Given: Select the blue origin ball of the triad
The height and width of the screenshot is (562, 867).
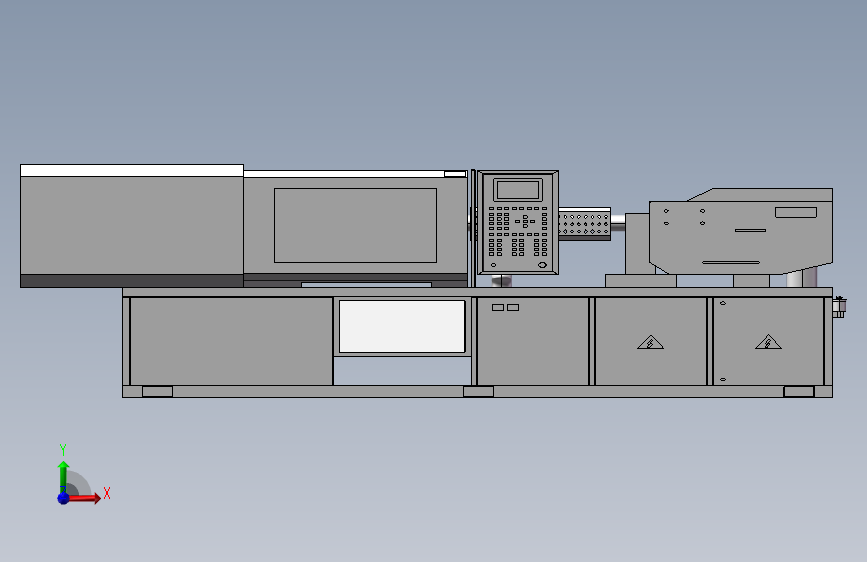Looking at the screenshot, I should [63, 498].
